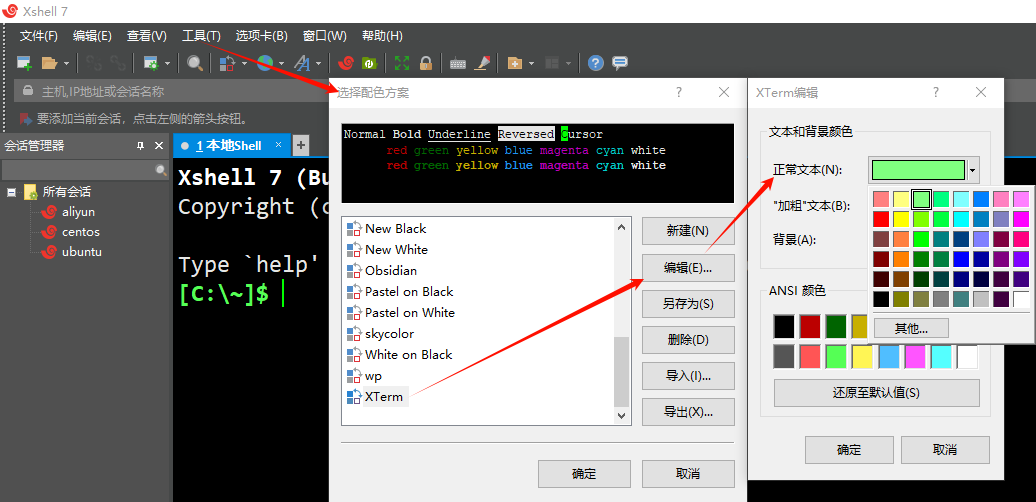Click the globe encoding icon

[x=265, y=63]
